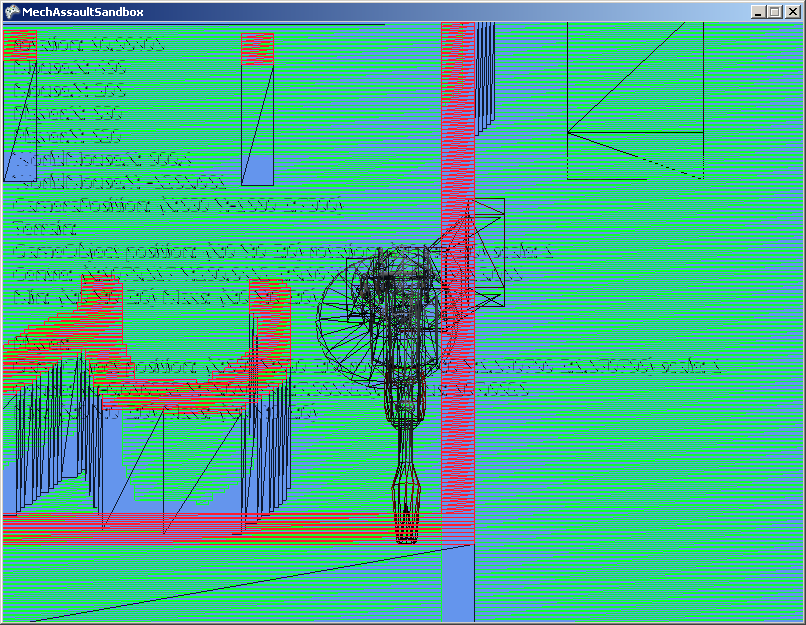Screen dimensions: 806x625
Task: Select the tall red vertical pillar
Action: [x=458, y=150]
